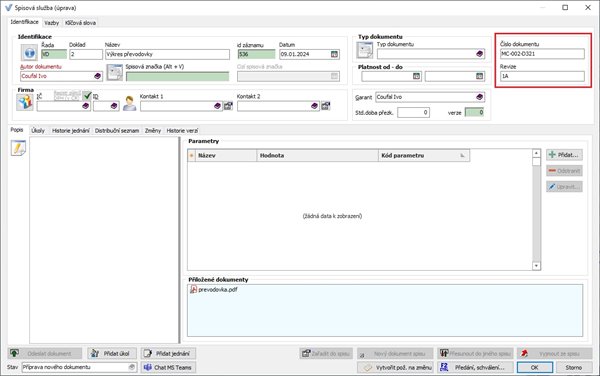
Task: Open Platnost od calendar dropdown
Action: 416,76
